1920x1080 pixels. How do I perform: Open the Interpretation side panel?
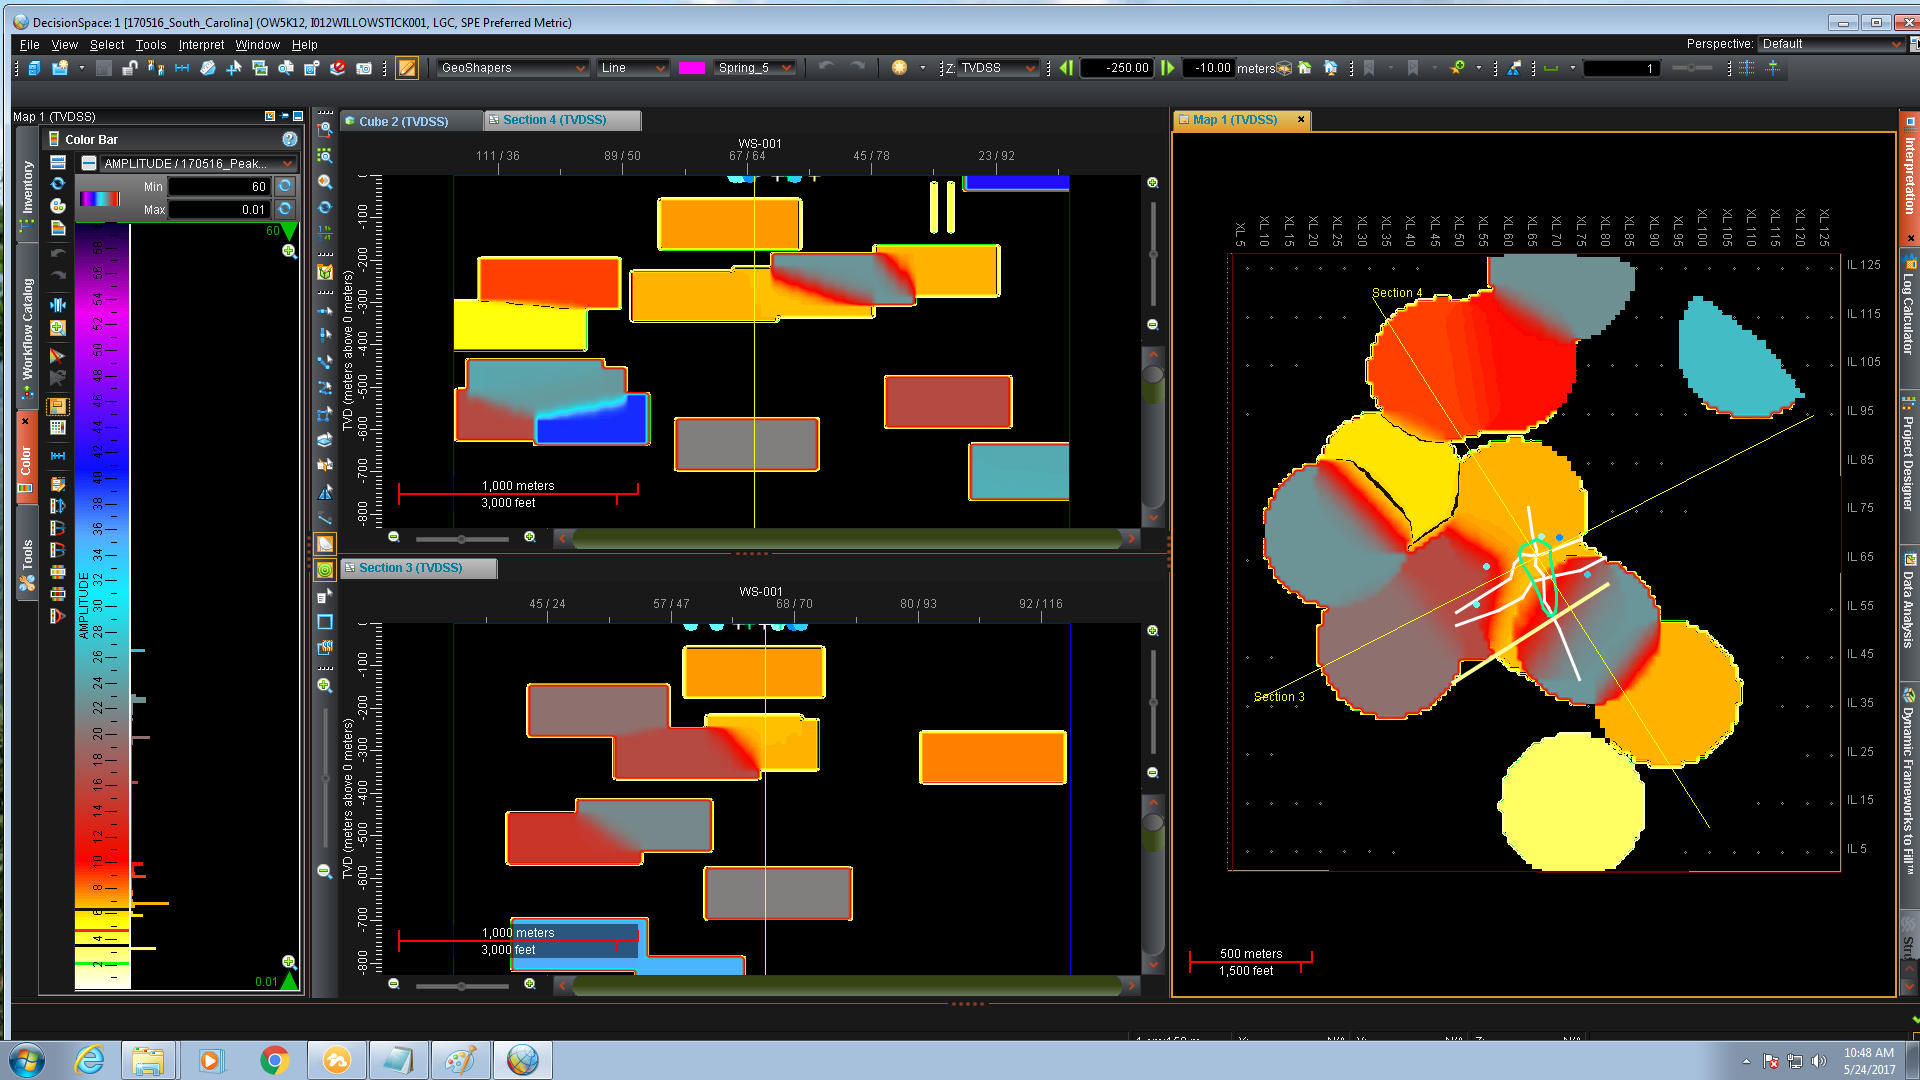point(1909,176)
